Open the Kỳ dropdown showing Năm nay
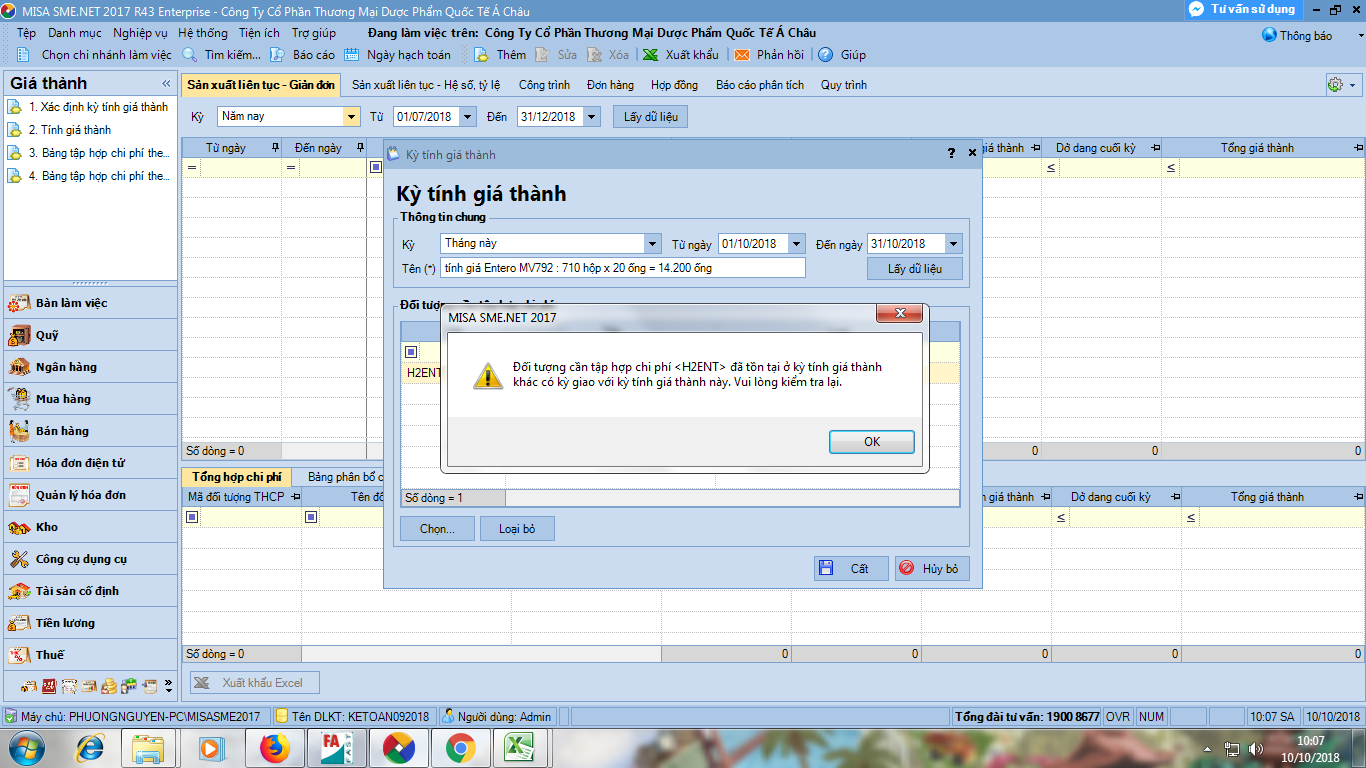Screen dimensions: 1366x768 coord(351,117)
